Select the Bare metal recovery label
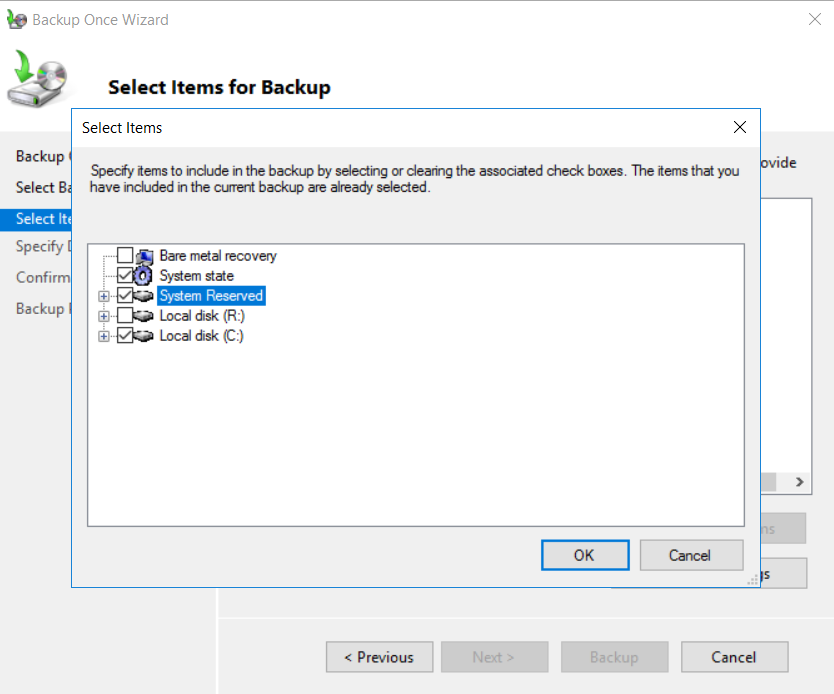Viewport: 834px width, 694px height. [x=218, y=256]
